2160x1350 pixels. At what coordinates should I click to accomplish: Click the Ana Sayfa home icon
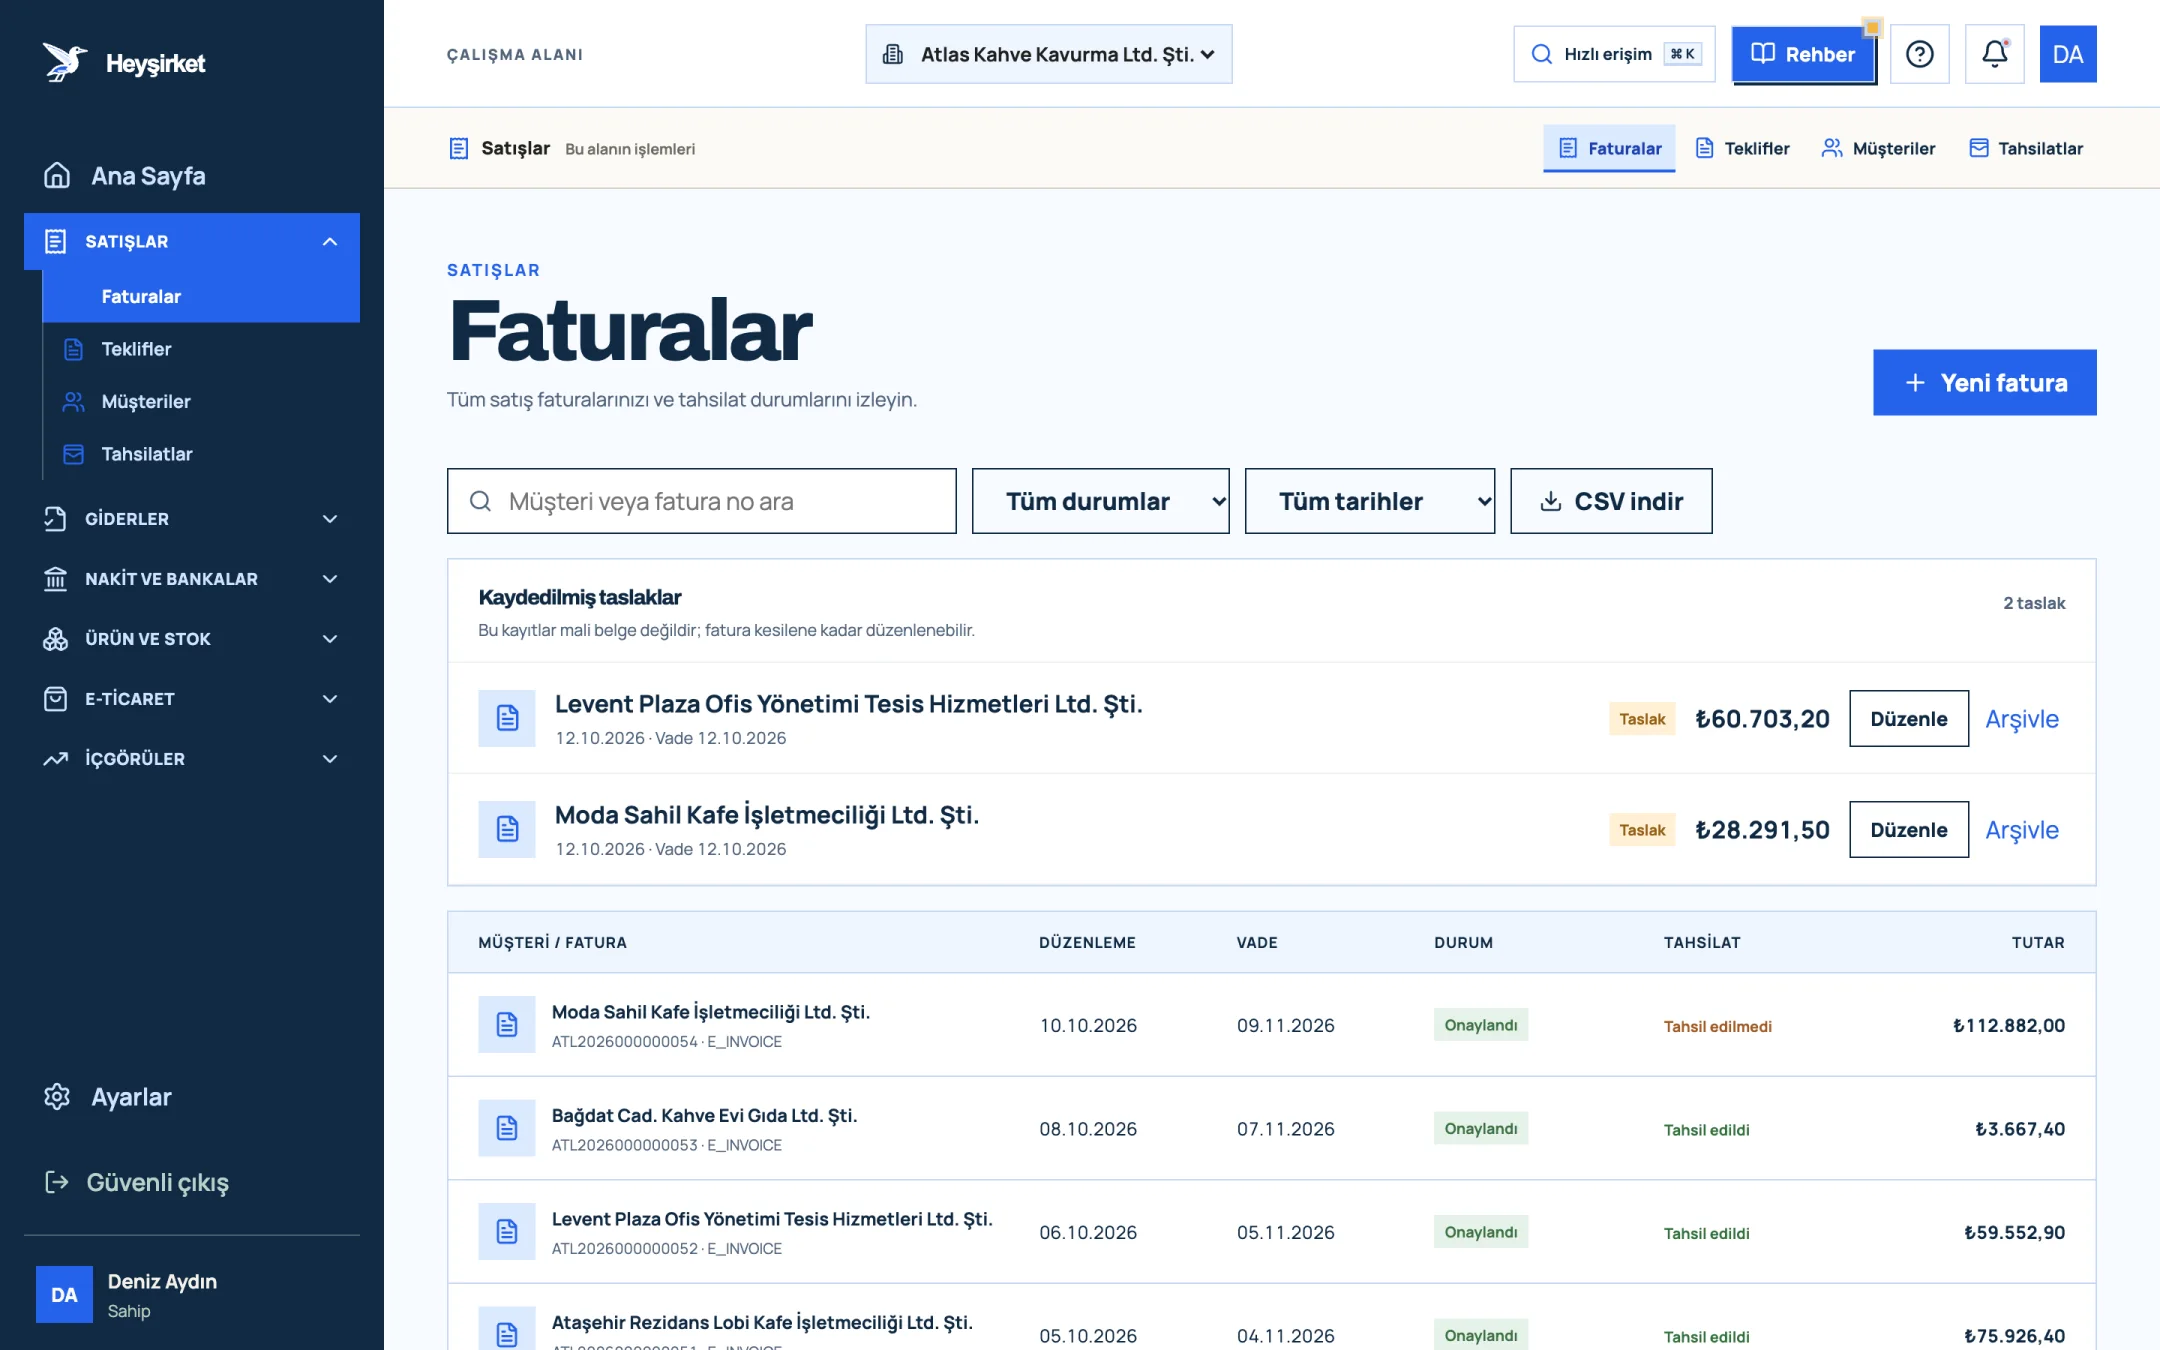click(57, 175)
